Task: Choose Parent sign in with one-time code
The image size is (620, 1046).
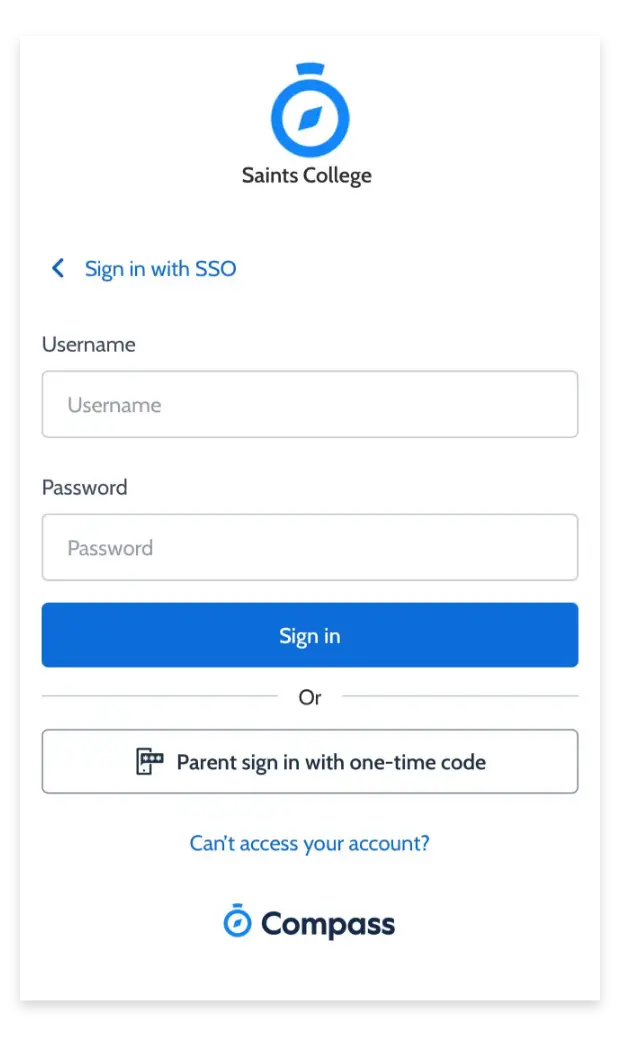Action: click(x=310, y=762)
